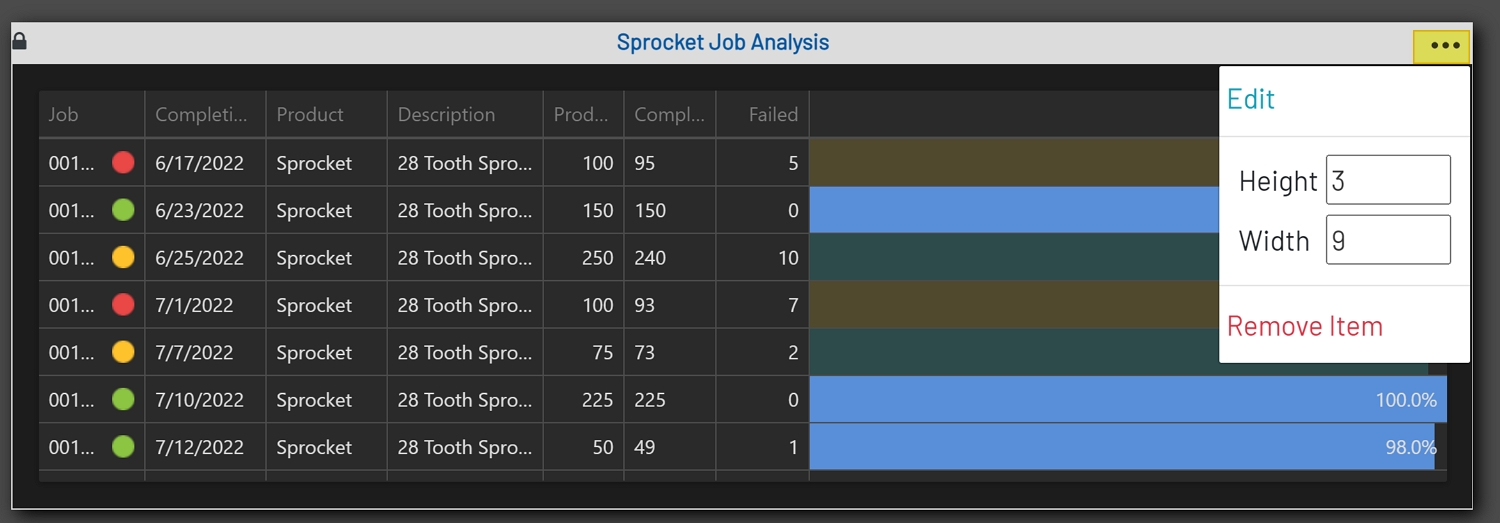
Task: Click the Description column header
Action: pyautogui.click(x=446, y=115)
